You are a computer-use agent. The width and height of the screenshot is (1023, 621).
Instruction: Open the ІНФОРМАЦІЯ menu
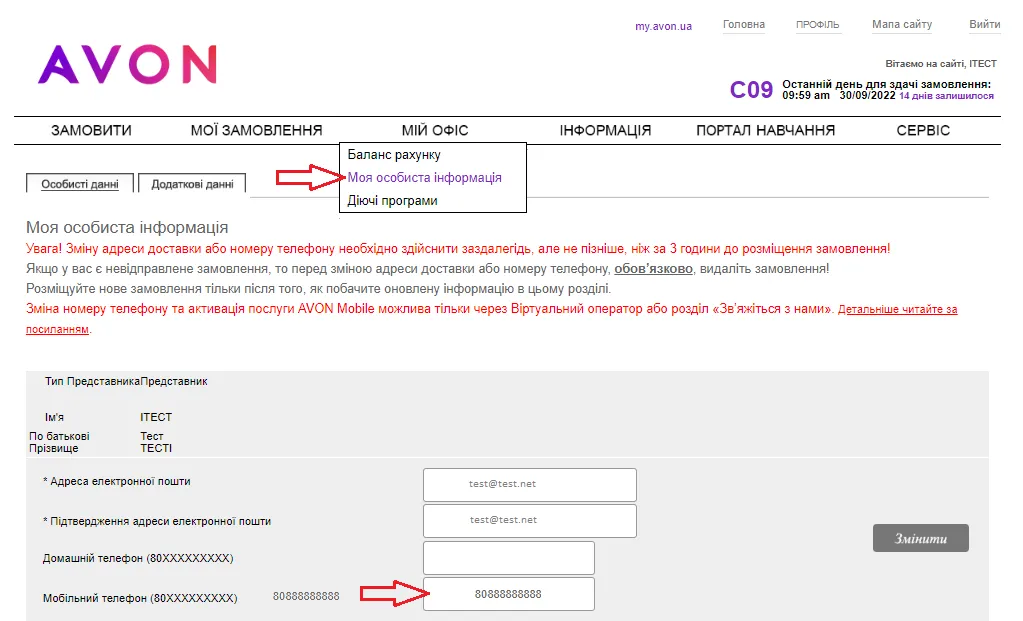pyautogui.click(x=605, y=130)
